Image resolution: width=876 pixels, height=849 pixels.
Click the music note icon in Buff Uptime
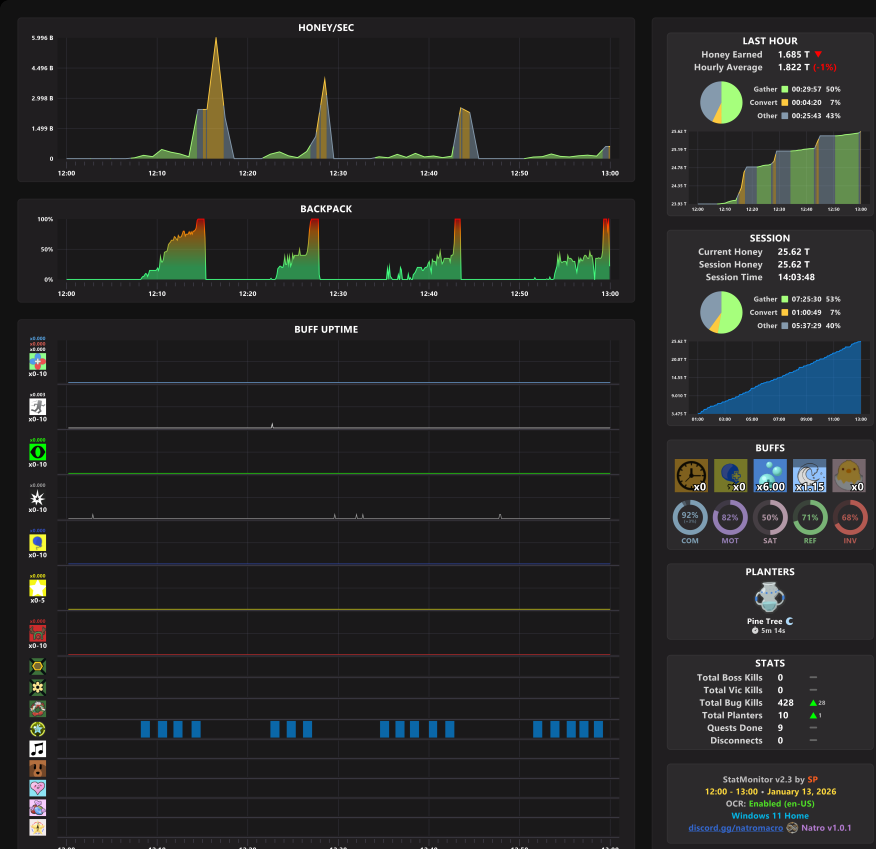tap(37, 749)
